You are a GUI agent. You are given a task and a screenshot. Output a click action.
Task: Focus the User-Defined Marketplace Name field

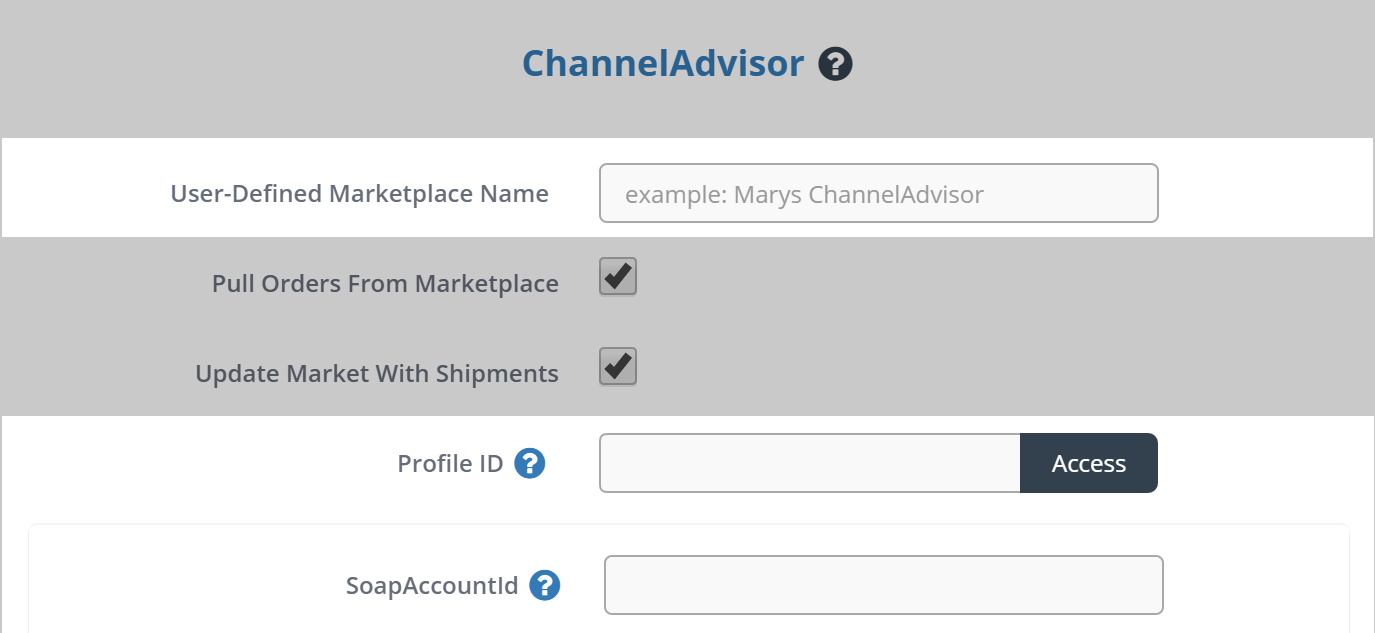[x=879, y=193]
